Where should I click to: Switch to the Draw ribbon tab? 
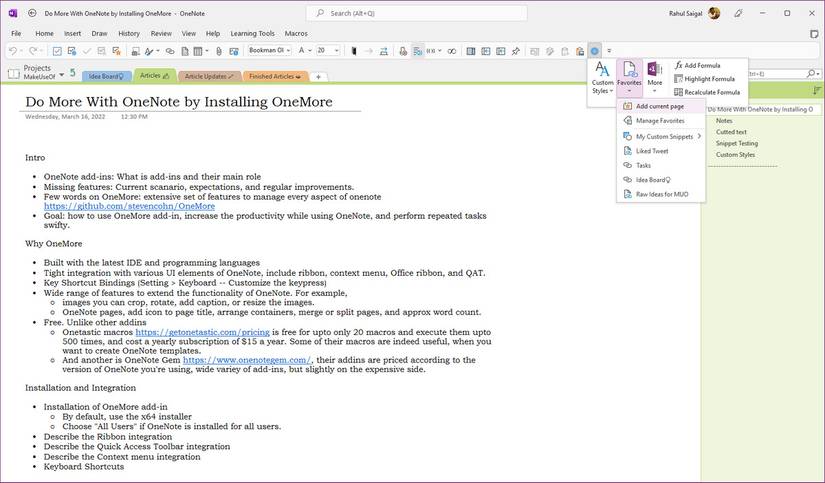point(99,33)
